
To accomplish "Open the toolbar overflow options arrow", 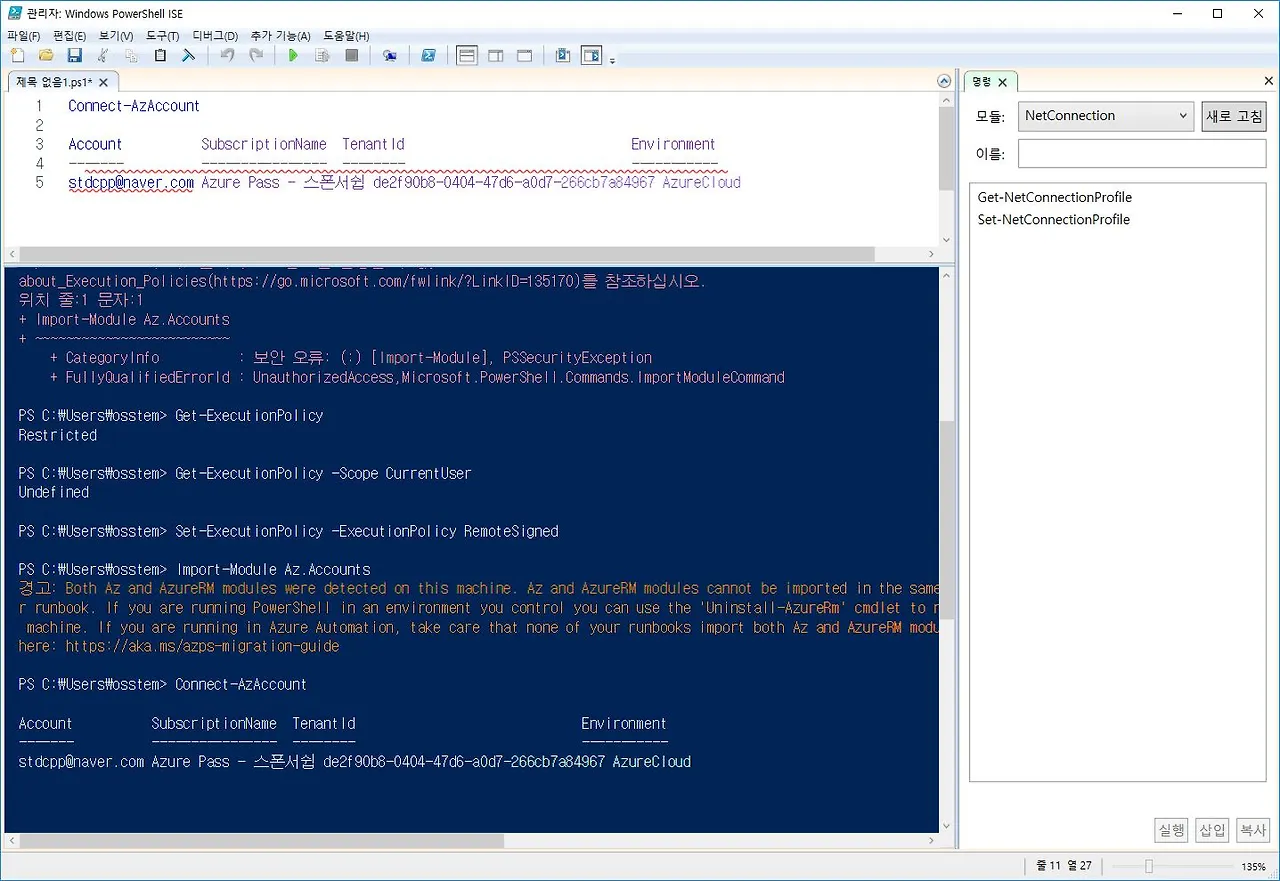I will tap(612, 60).
